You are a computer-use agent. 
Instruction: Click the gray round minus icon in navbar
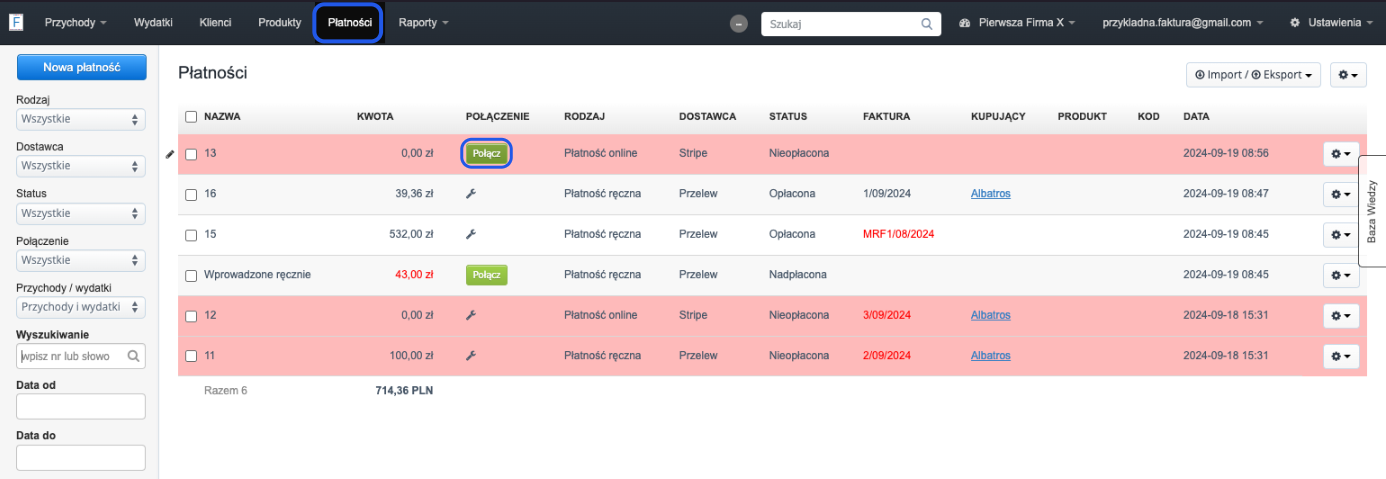(x=739, y=23)
